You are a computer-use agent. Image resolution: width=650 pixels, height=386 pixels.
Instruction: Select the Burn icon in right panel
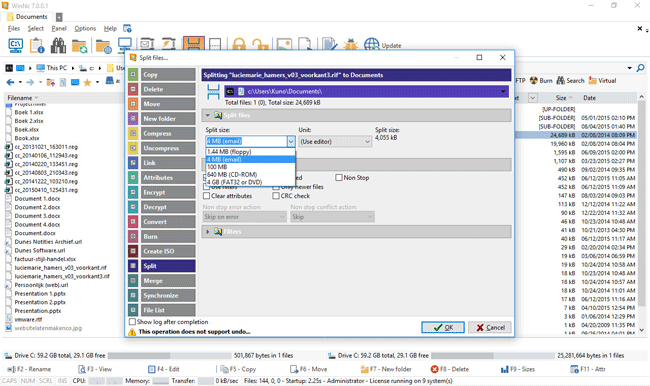coord(534,80)
